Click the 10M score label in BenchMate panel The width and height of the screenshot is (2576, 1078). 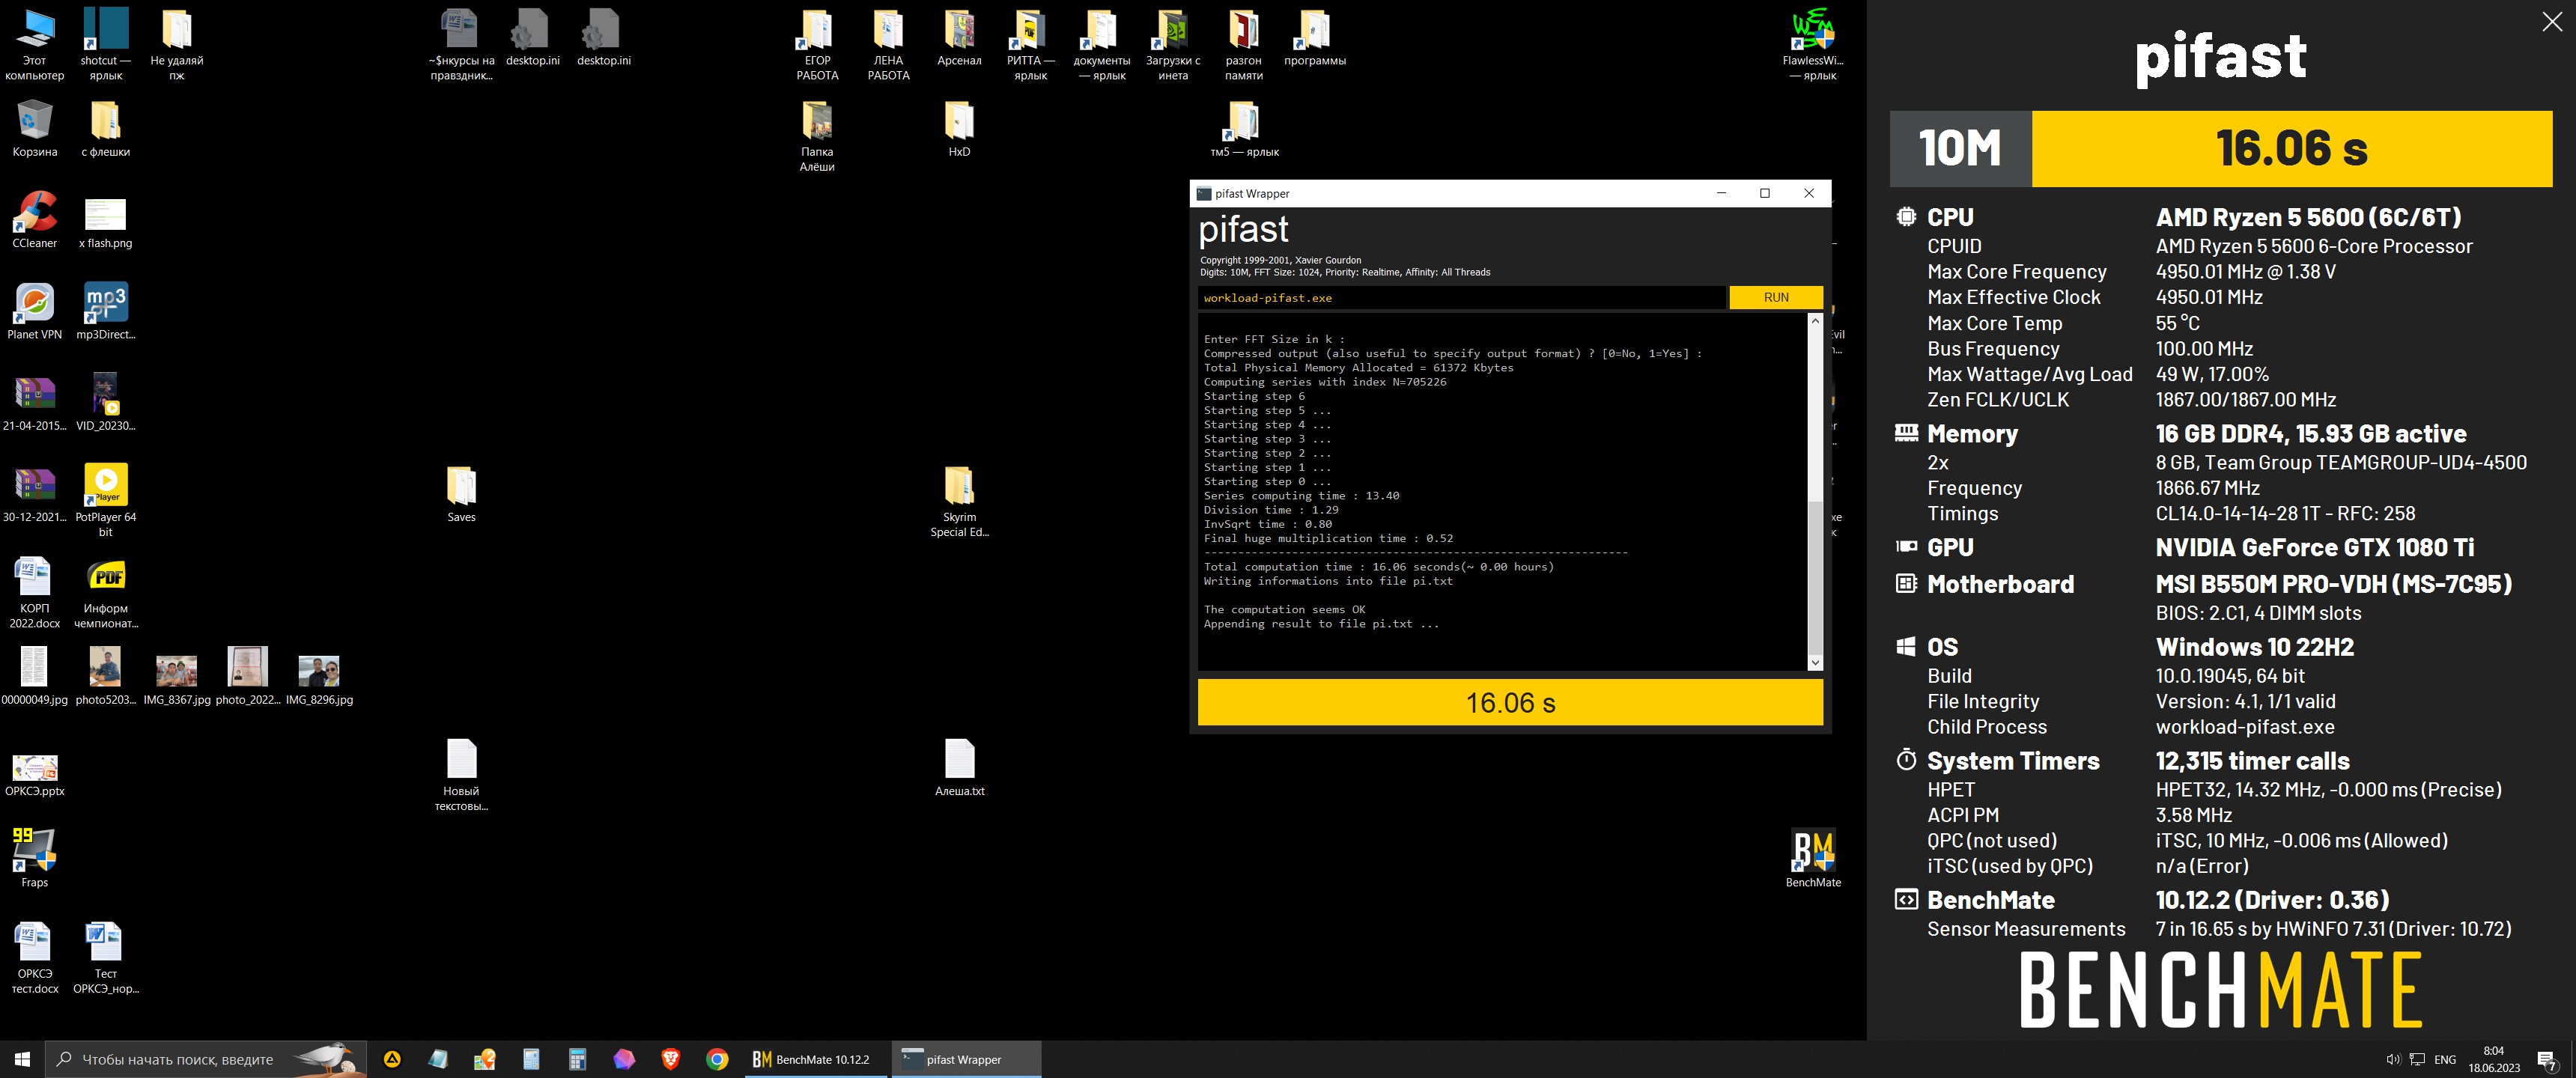1960,148
